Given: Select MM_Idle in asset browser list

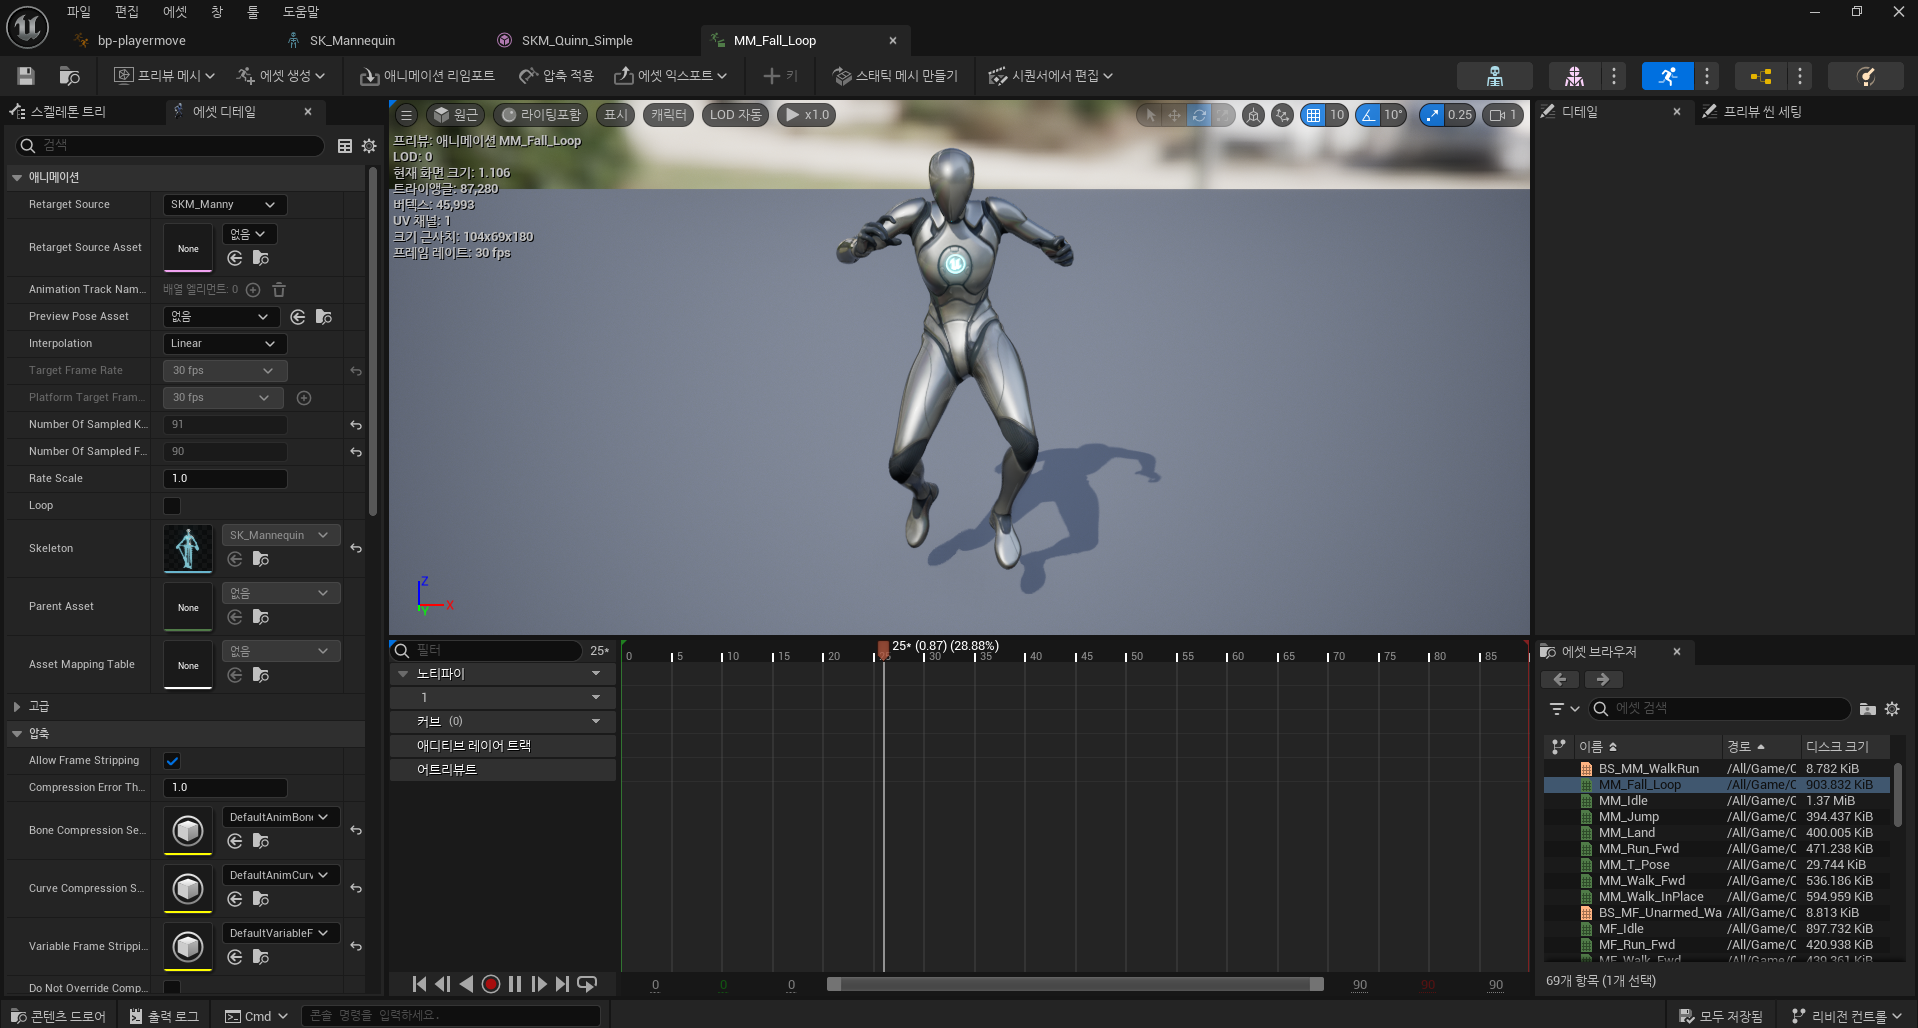Looking at the screenshot, I should click(x=1717, y=801).
